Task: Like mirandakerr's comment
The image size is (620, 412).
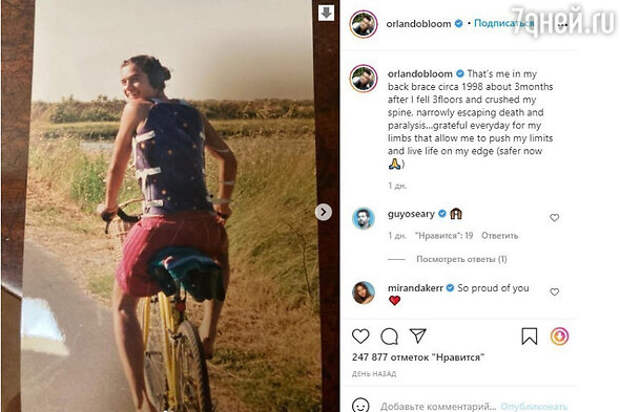Action: [x=554, y=292]
